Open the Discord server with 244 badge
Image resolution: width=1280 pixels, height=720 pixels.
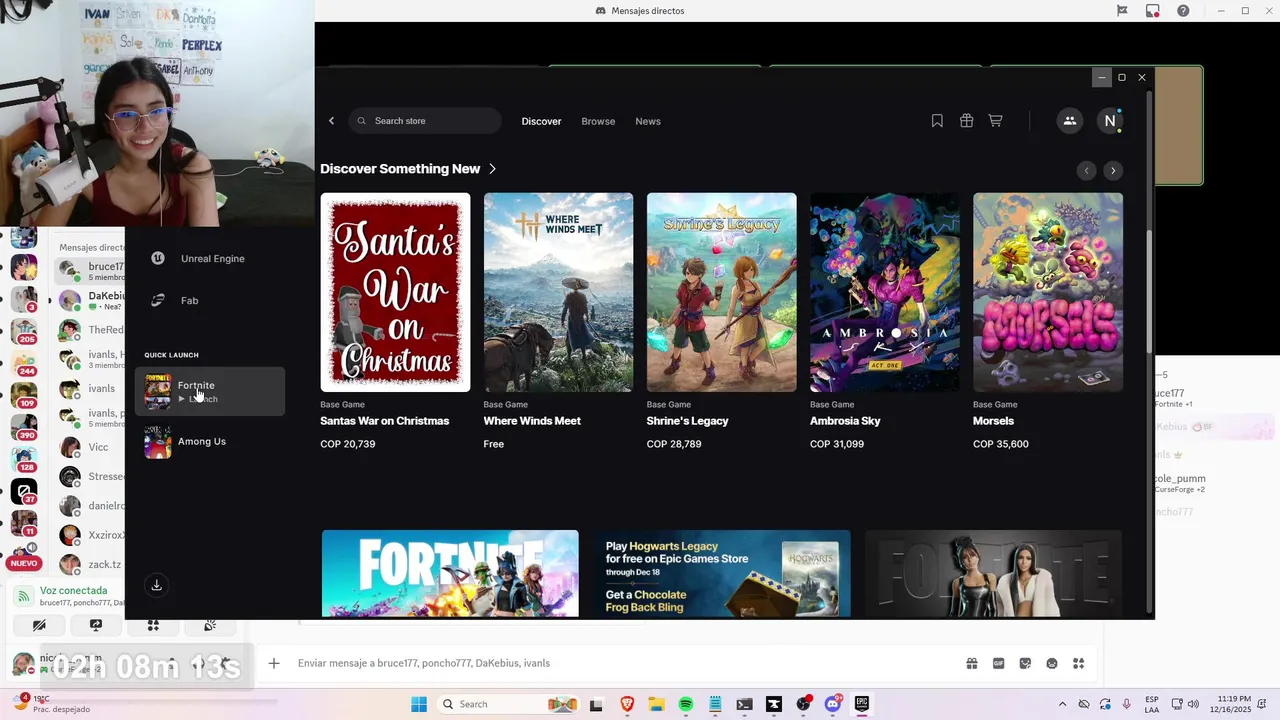(24, 361)
